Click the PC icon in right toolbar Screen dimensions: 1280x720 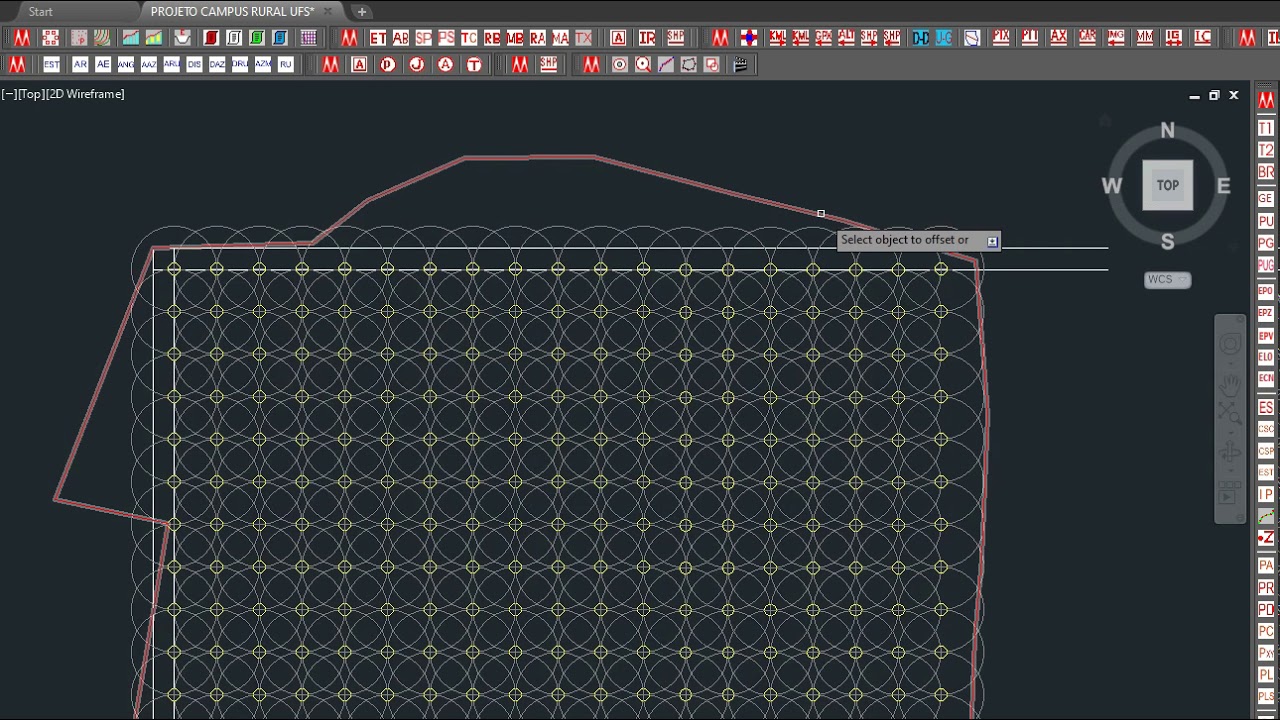[1266, 632]
